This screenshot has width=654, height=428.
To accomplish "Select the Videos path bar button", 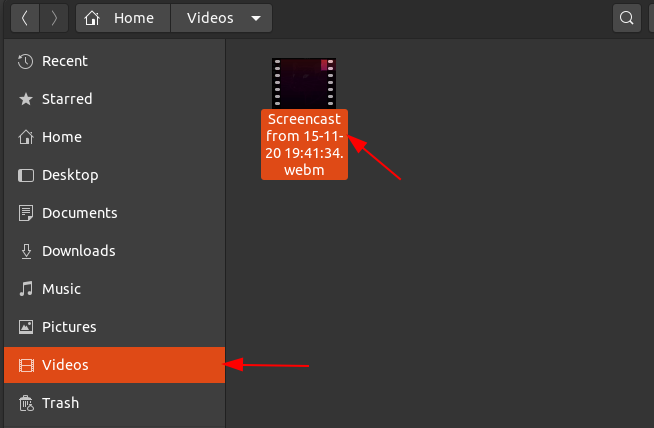I will 210,18.
